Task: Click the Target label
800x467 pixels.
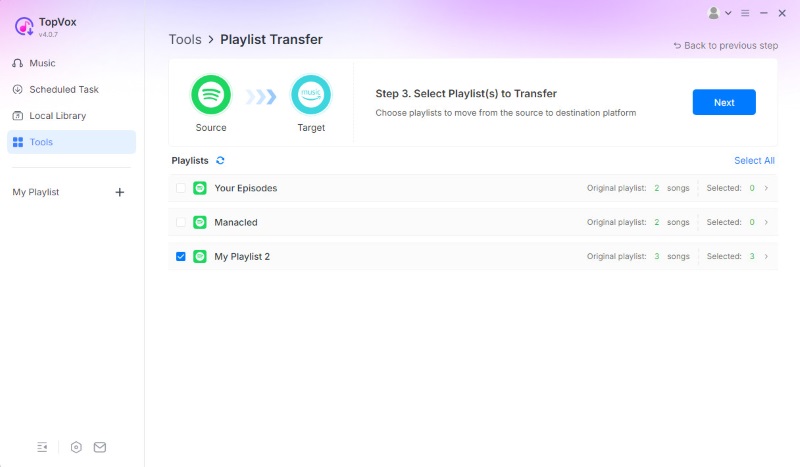Action: point(311,128)
